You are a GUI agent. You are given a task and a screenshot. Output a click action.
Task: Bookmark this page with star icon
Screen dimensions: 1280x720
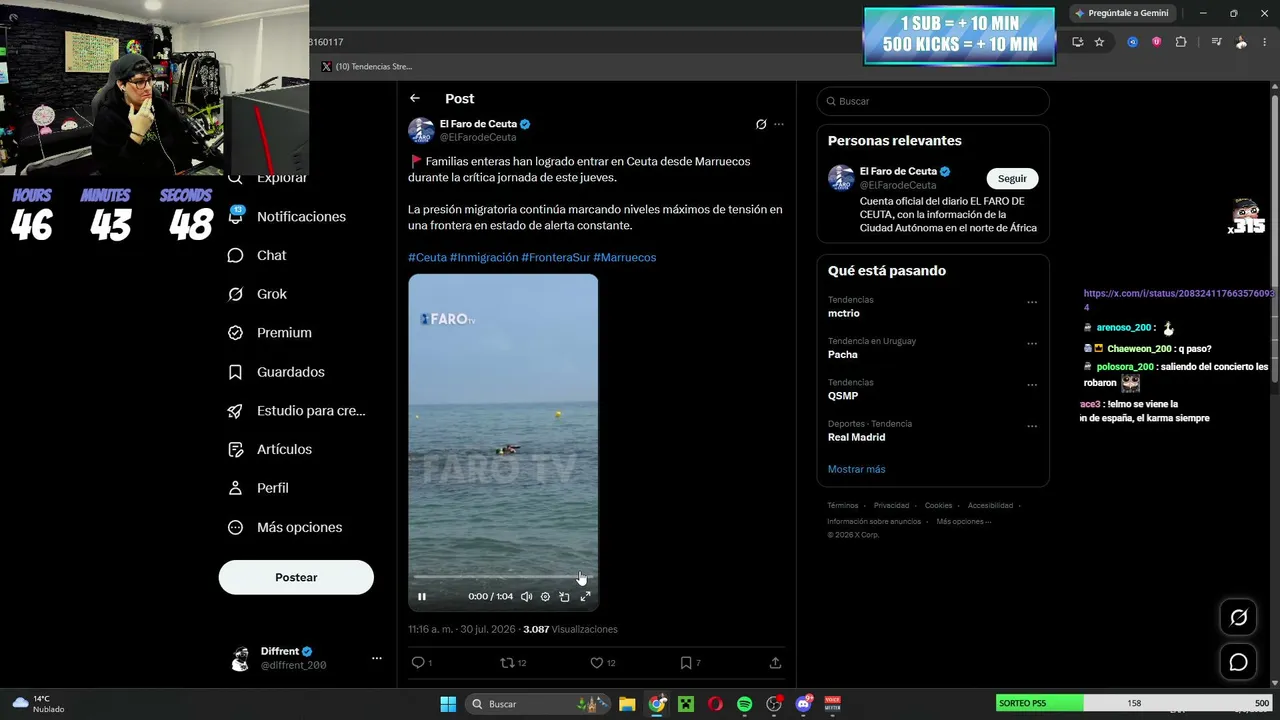[1099, 42]
